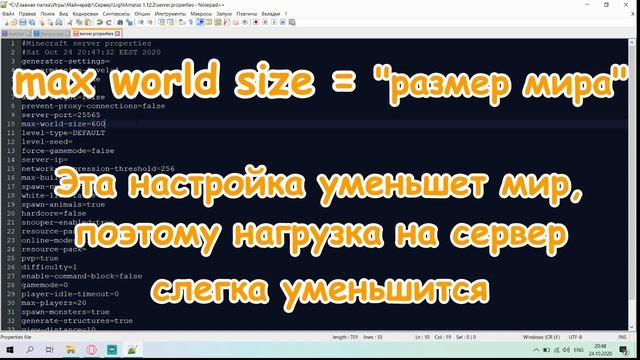
Task: Click Run macro multiple times icon
Action: coord(283,22)
